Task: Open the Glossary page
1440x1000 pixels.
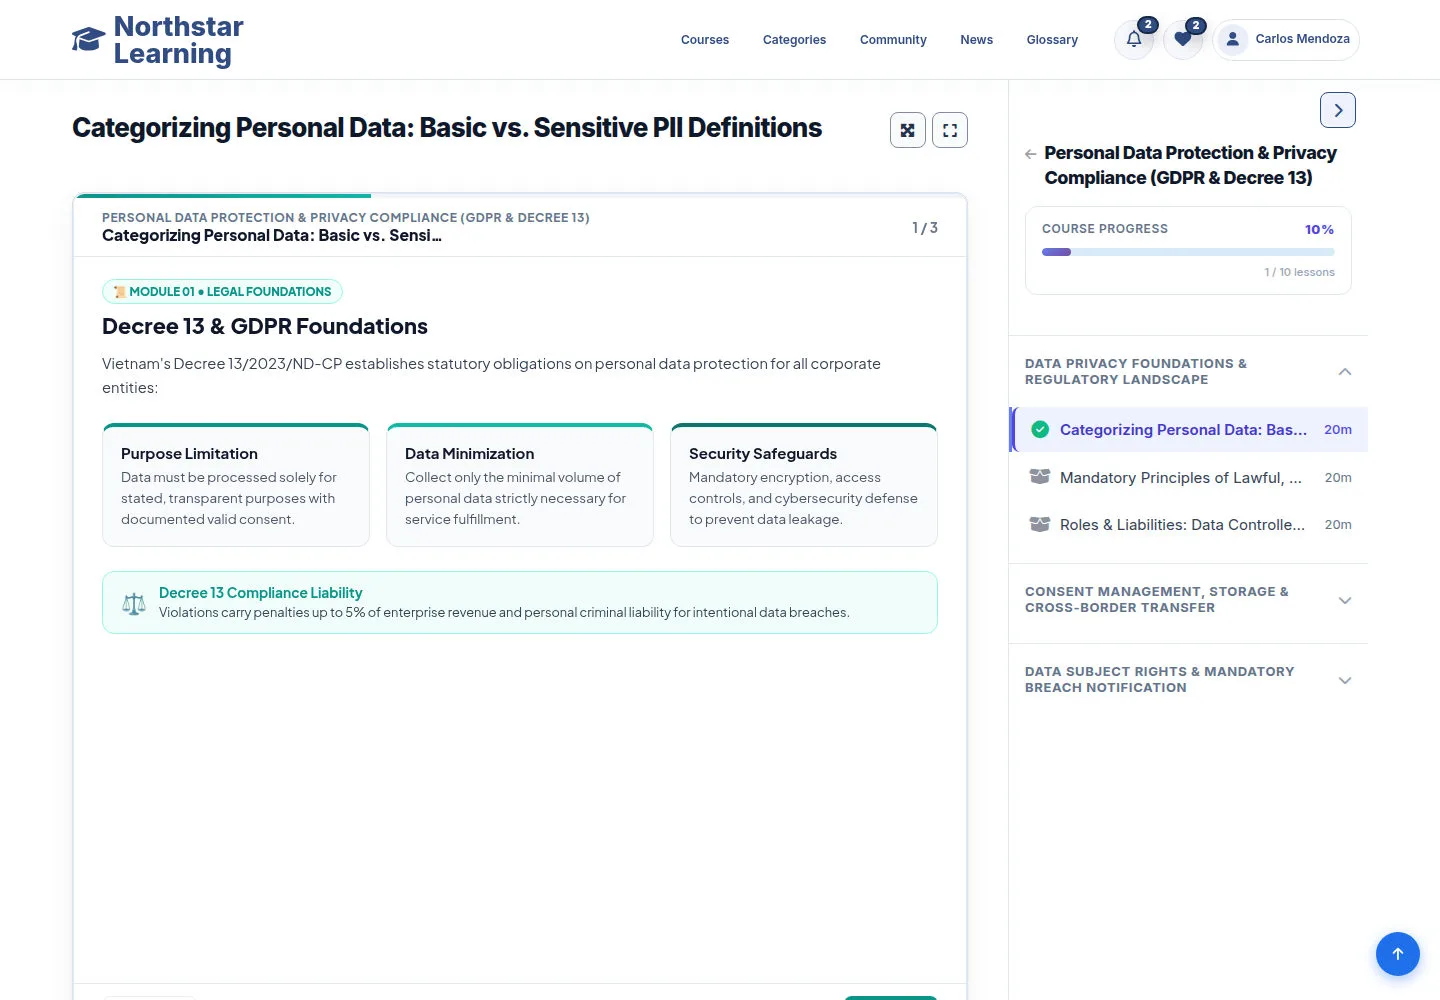Action: 1052,40
